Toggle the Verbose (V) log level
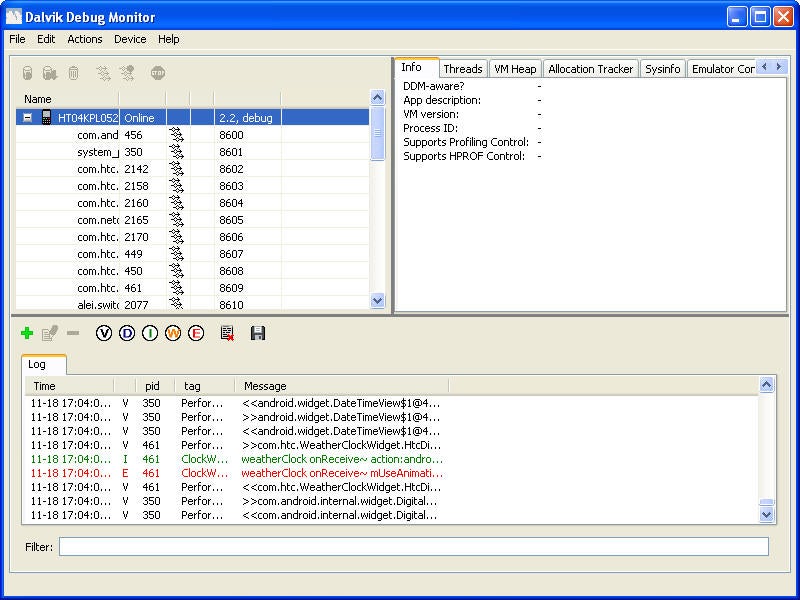The image size is (800, 600). (x=104, y=334)
